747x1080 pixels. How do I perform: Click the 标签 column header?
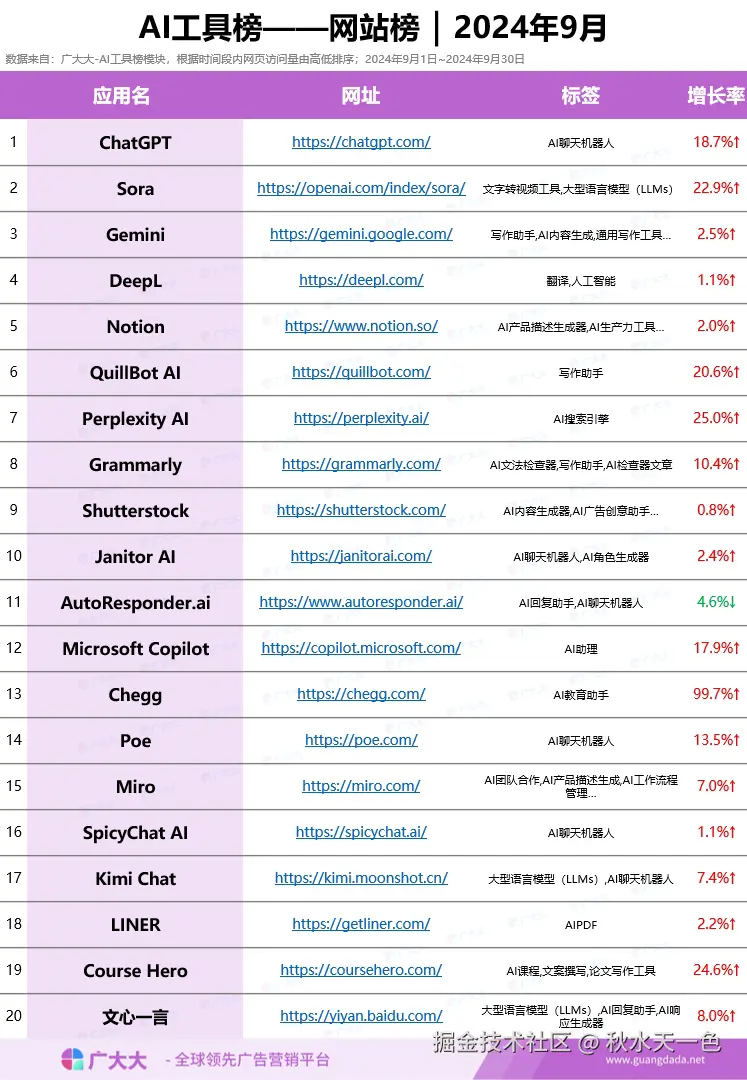(x=580, y=96)
